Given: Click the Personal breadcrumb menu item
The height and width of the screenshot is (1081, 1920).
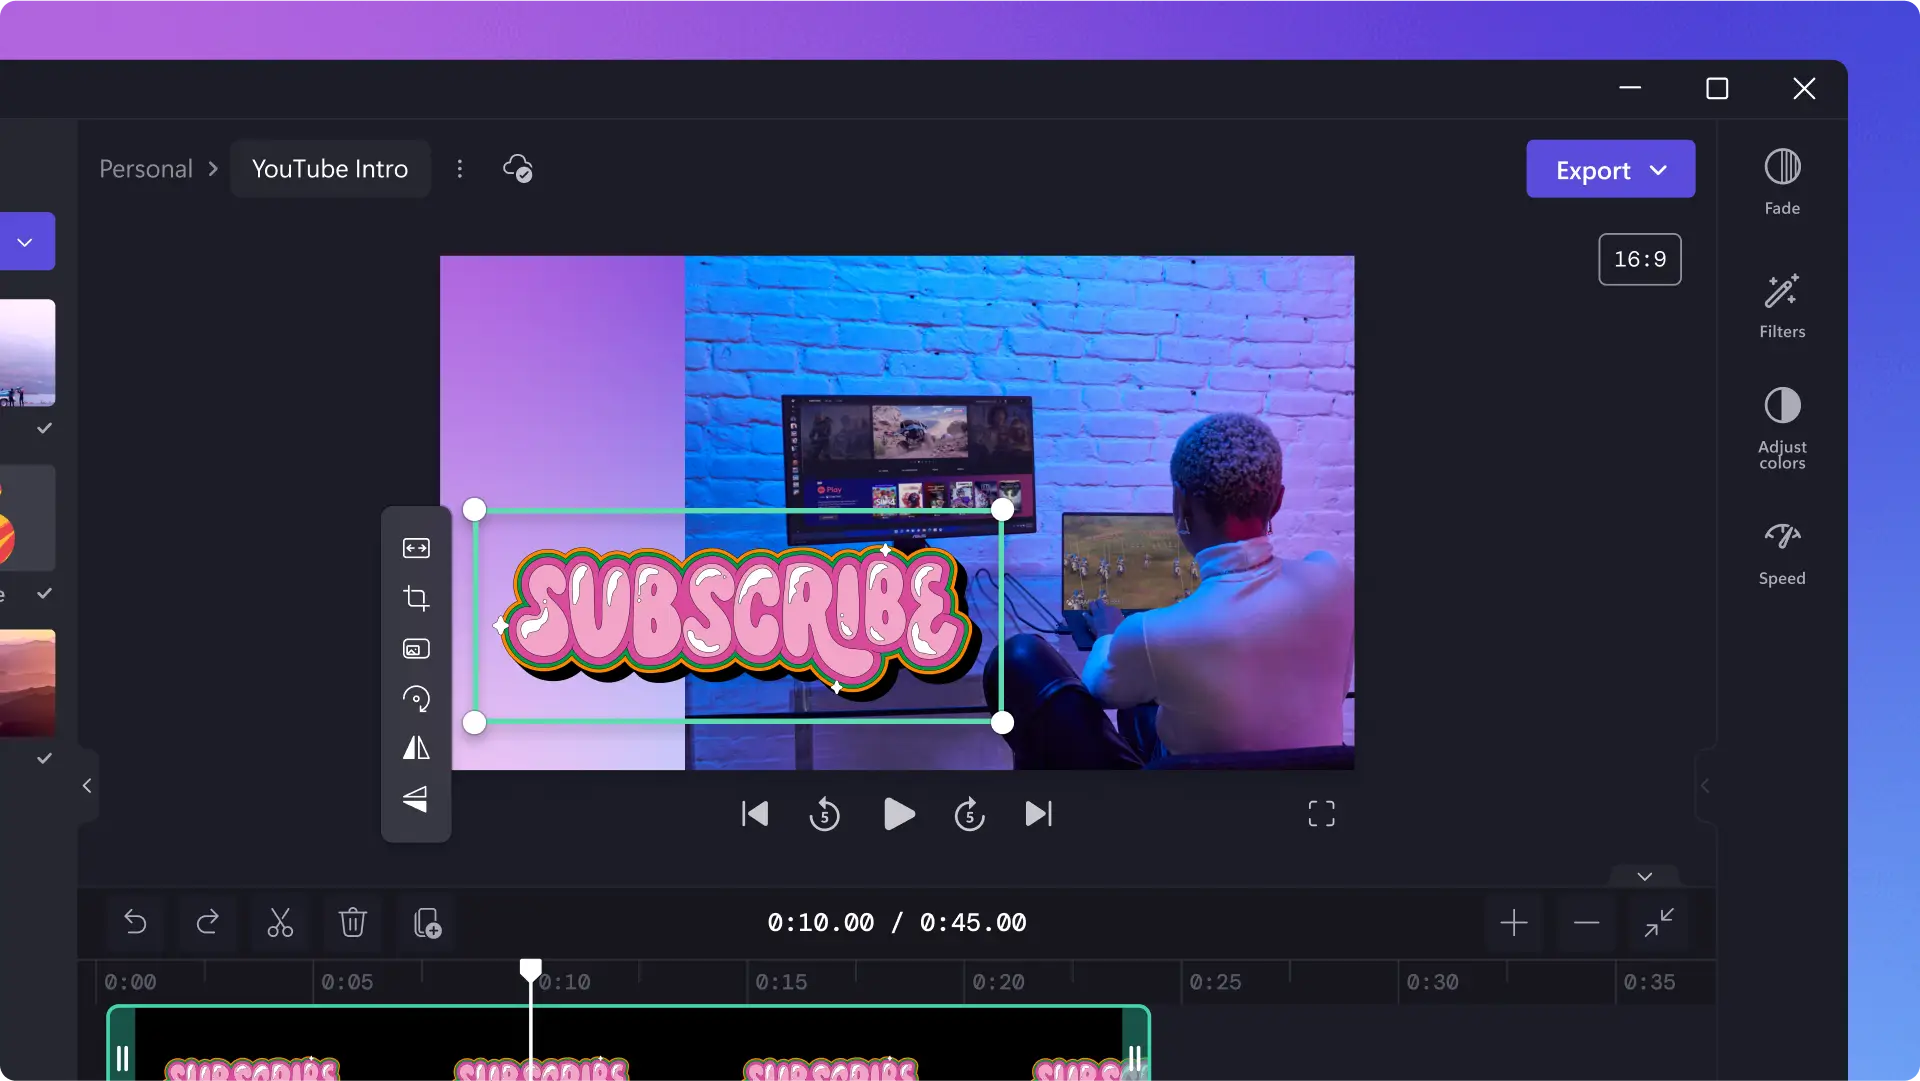Looking at the screenshot, I should pyautogui.click(x=145, y=169).
